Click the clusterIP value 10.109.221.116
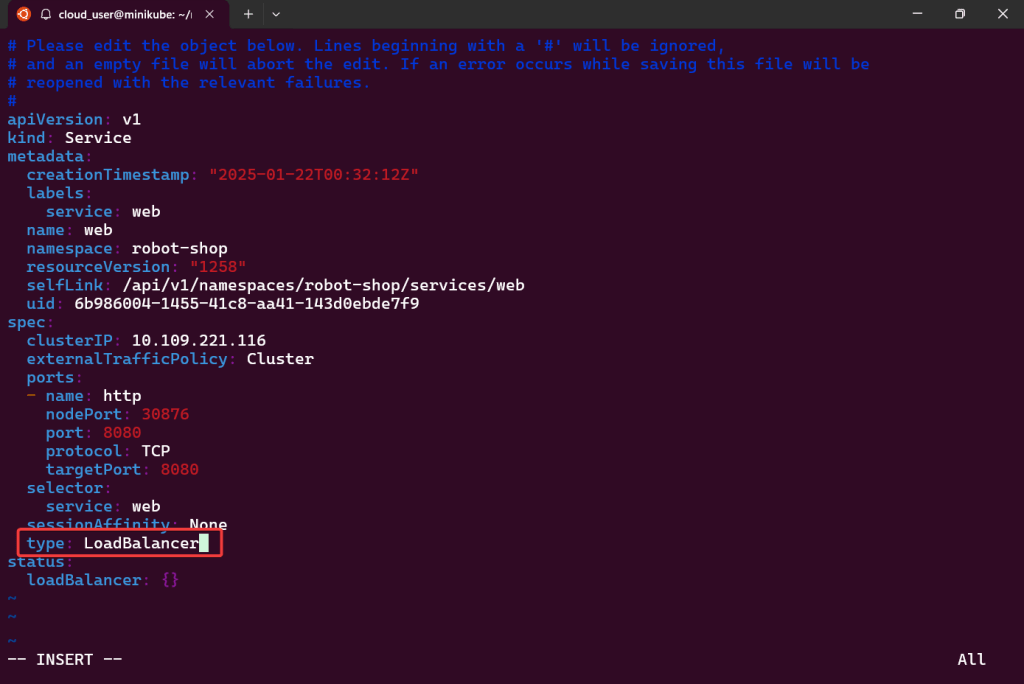1024x684 pixels. [198, 340]
